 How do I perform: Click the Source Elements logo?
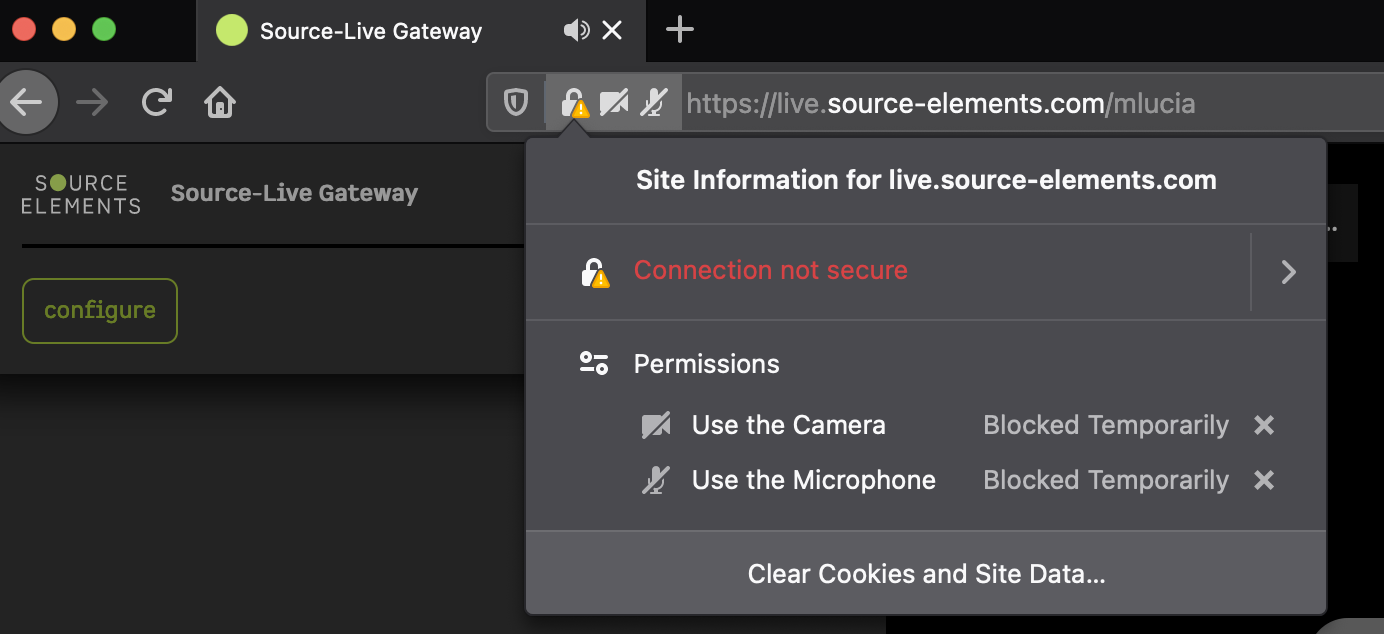pos(81,194)
